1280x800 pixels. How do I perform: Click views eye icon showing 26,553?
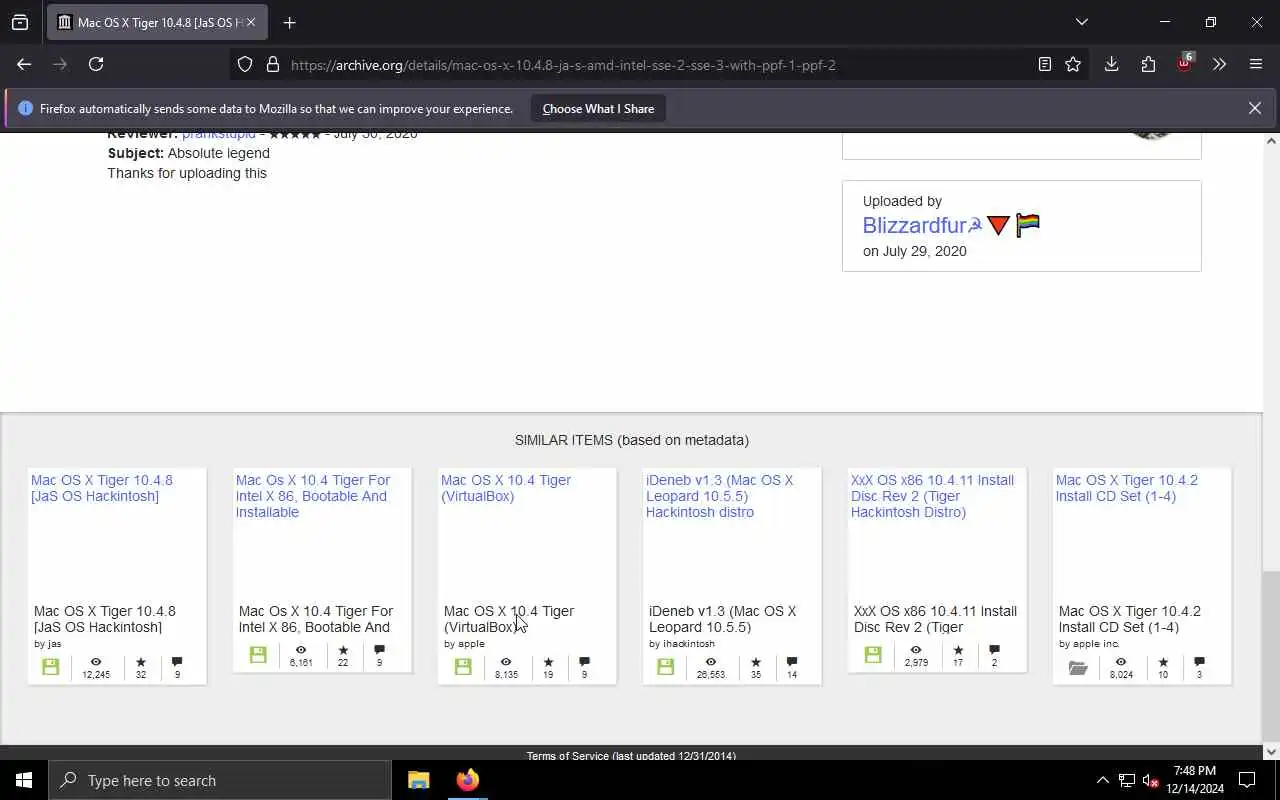coord(711,662)
